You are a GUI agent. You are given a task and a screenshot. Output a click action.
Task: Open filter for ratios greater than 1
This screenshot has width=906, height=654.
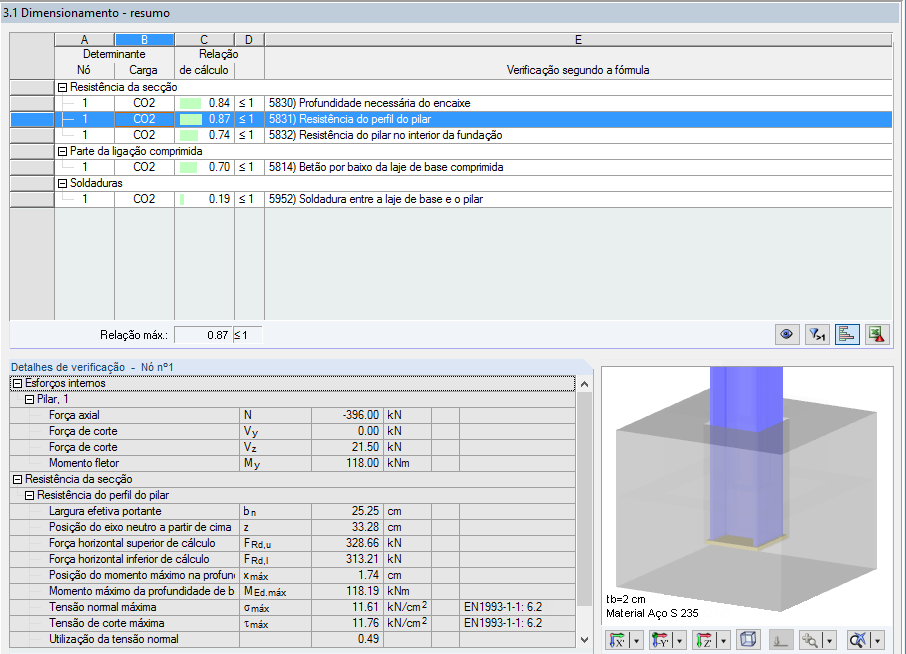(817, 334)
